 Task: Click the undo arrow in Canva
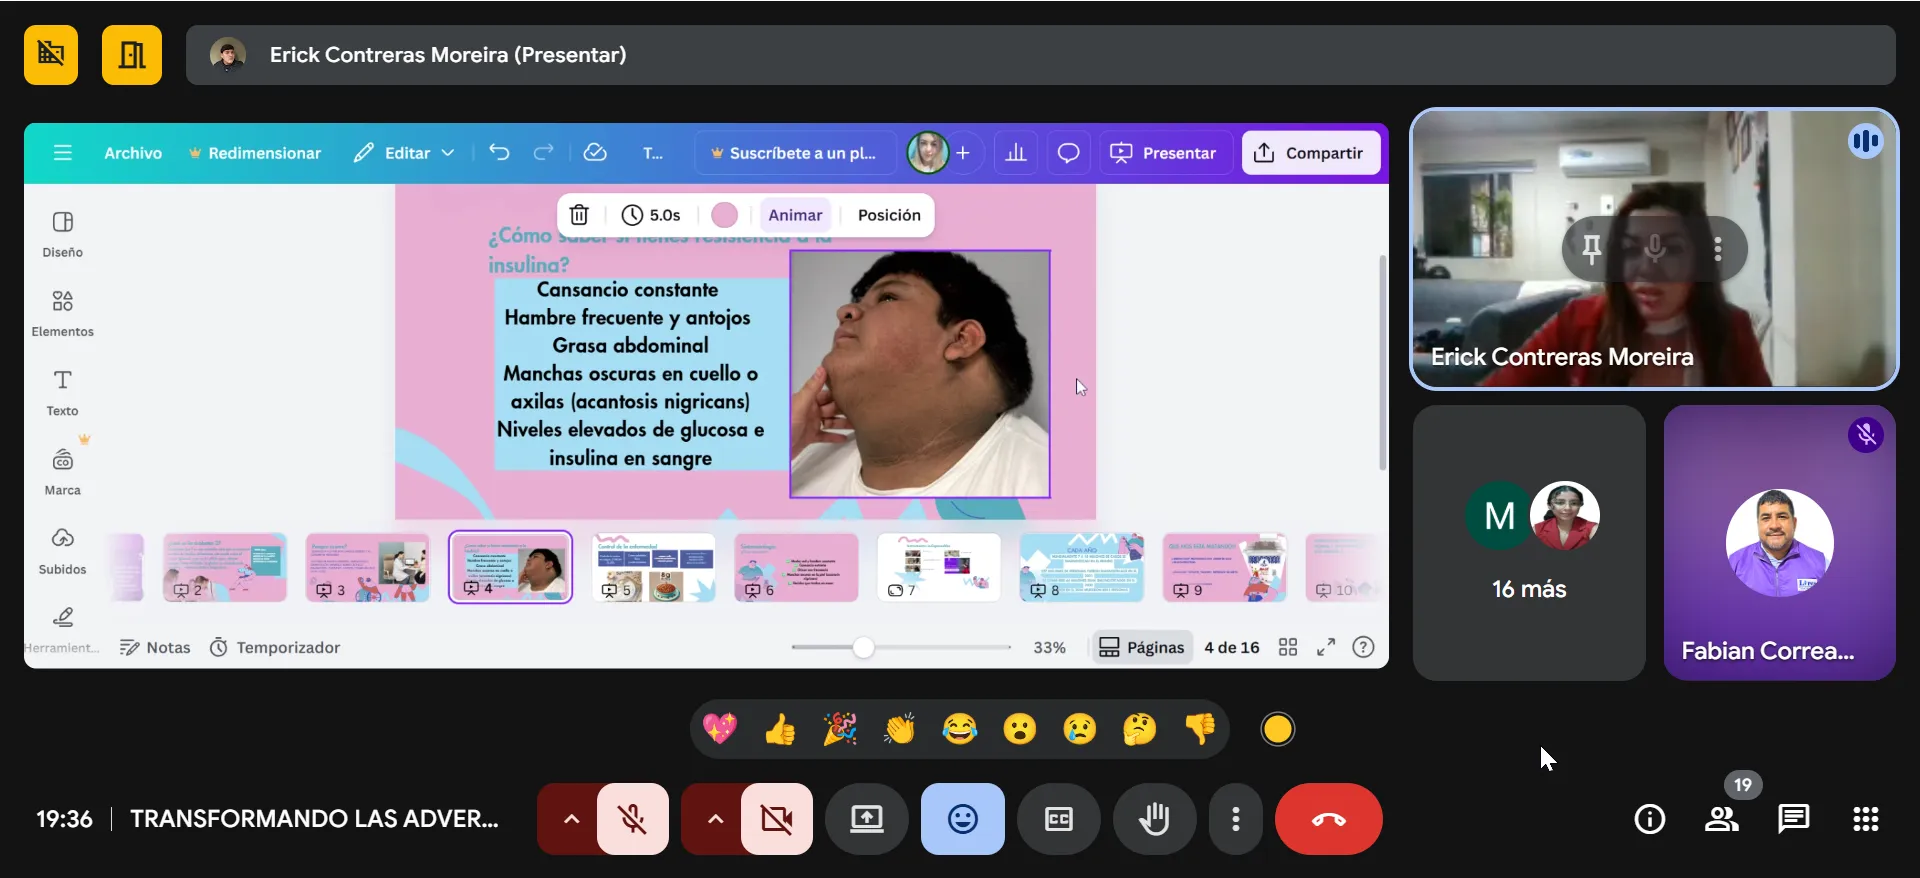tap(499, 153)
